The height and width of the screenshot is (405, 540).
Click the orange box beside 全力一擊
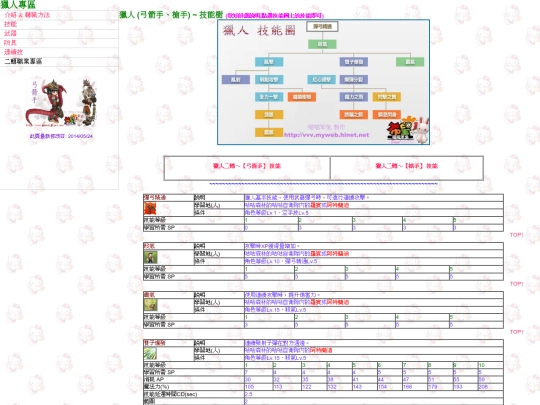coord(302,97)
